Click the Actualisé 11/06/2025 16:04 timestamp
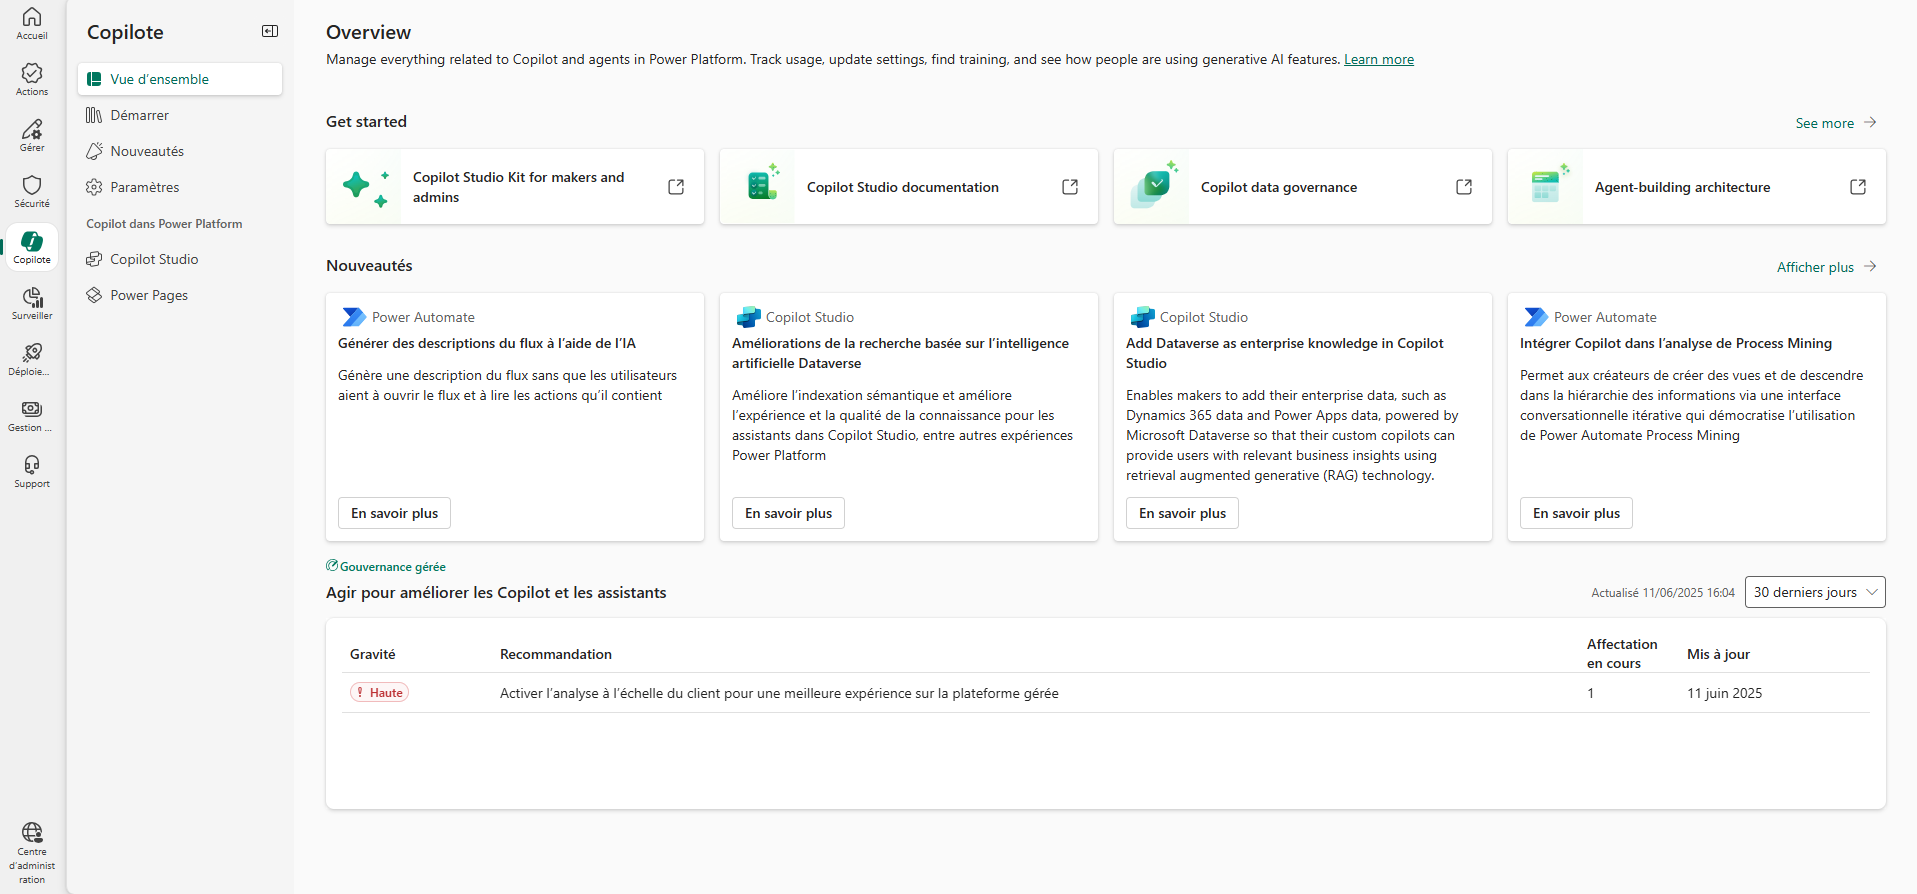 click(x=1663, y=592)
